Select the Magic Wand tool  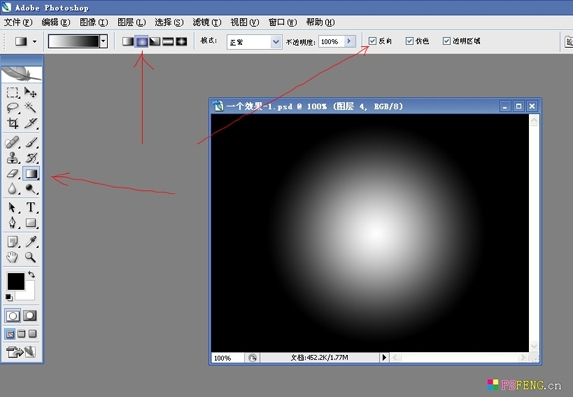tap(30, 107)
